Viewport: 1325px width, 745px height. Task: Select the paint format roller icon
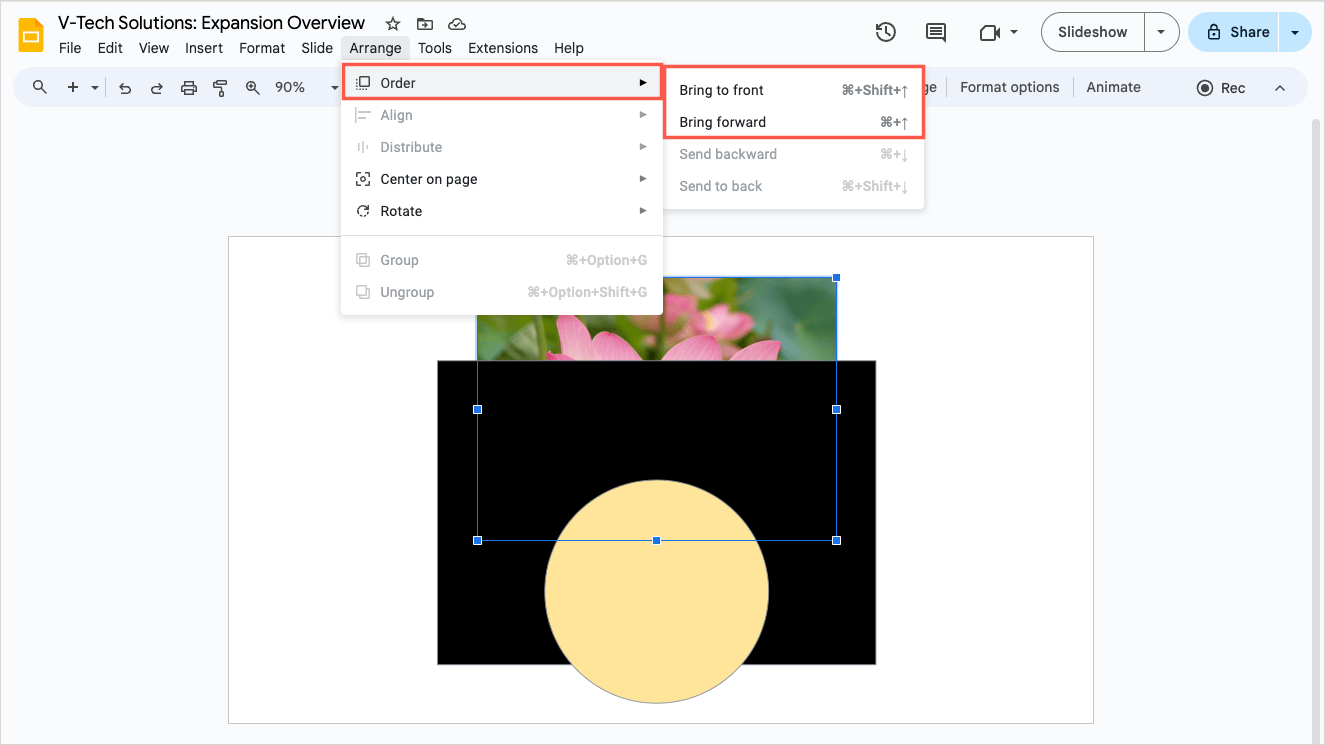[x=220, y=88]
